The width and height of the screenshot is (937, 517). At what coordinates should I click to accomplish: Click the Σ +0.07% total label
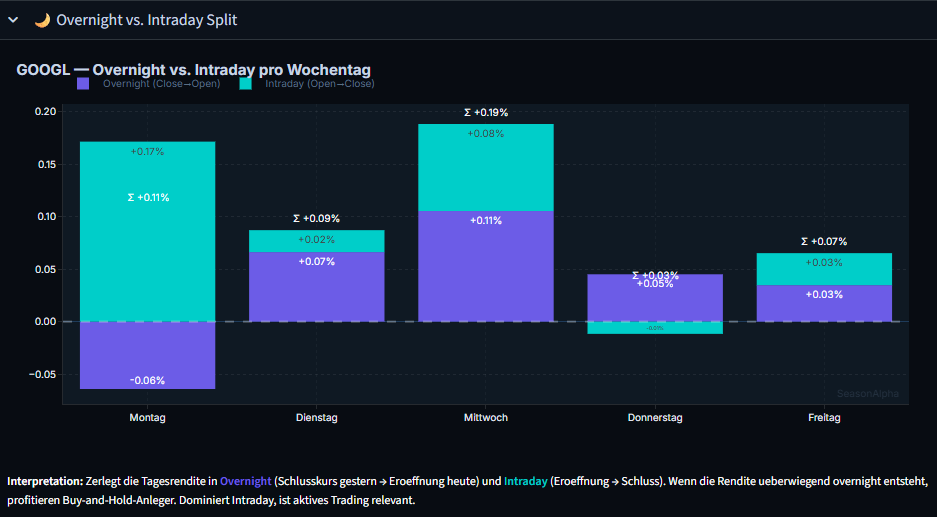coord(824,241)
